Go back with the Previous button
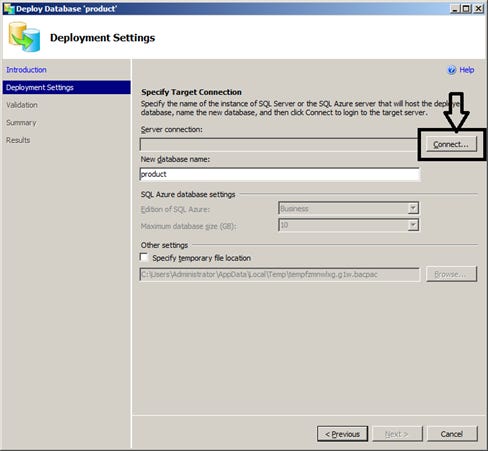The height and width of the screenshot is (451, 488). coord(342,434)
